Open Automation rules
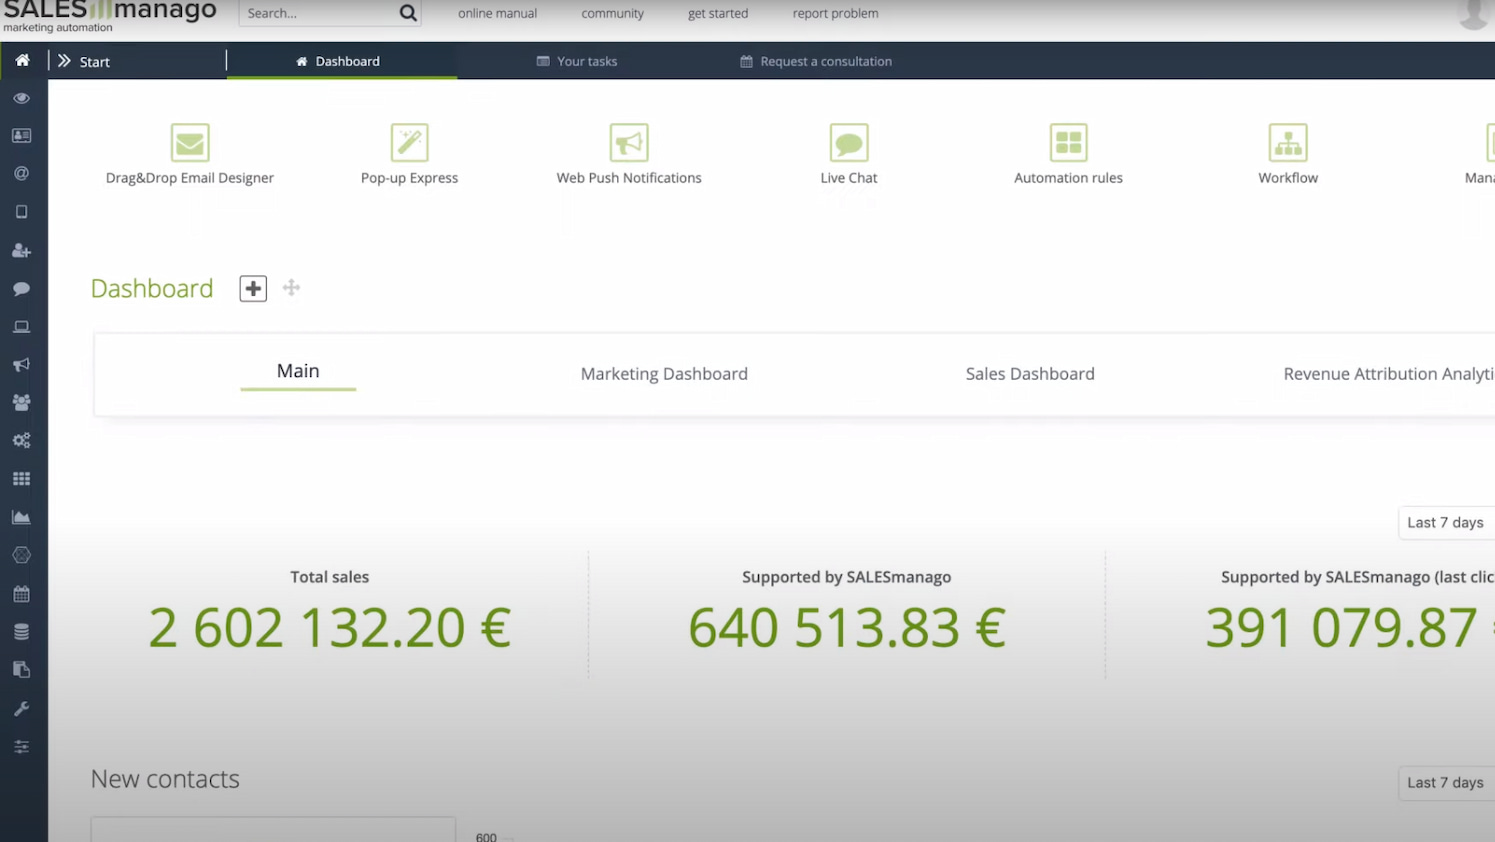Screen dimensions: 1495x842 pos(1068,152)
